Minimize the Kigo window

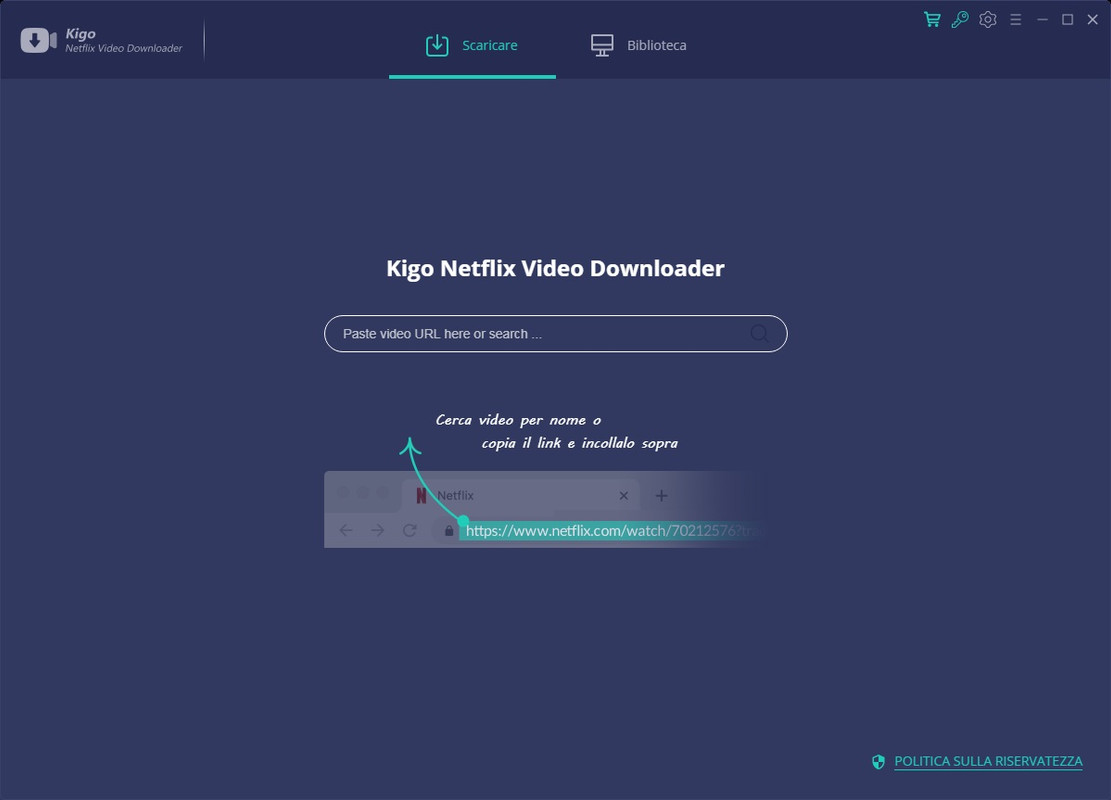click(x=1042, y=20)
